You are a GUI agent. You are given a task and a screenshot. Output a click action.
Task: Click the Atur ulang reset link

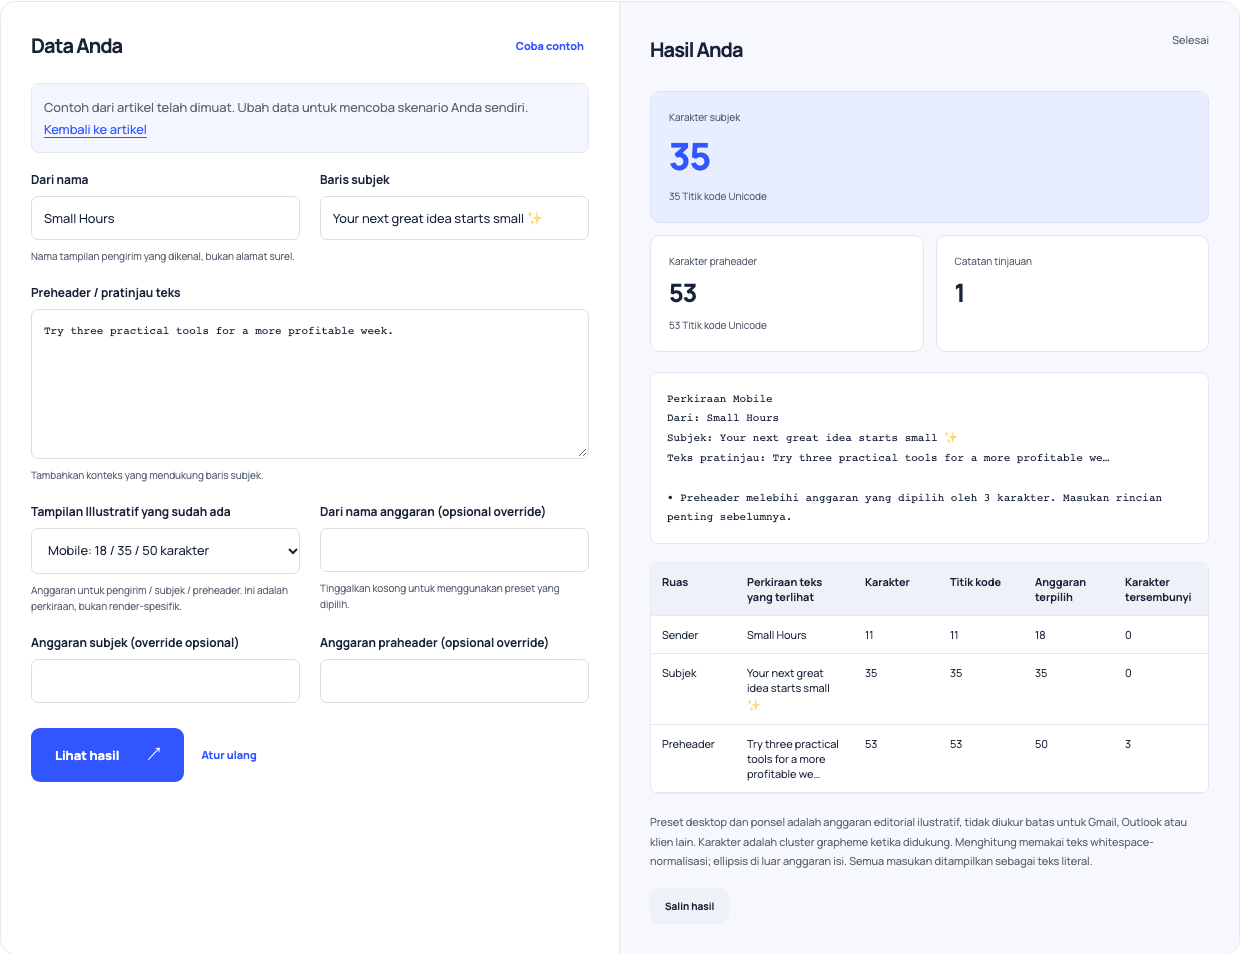coord(229,756)
